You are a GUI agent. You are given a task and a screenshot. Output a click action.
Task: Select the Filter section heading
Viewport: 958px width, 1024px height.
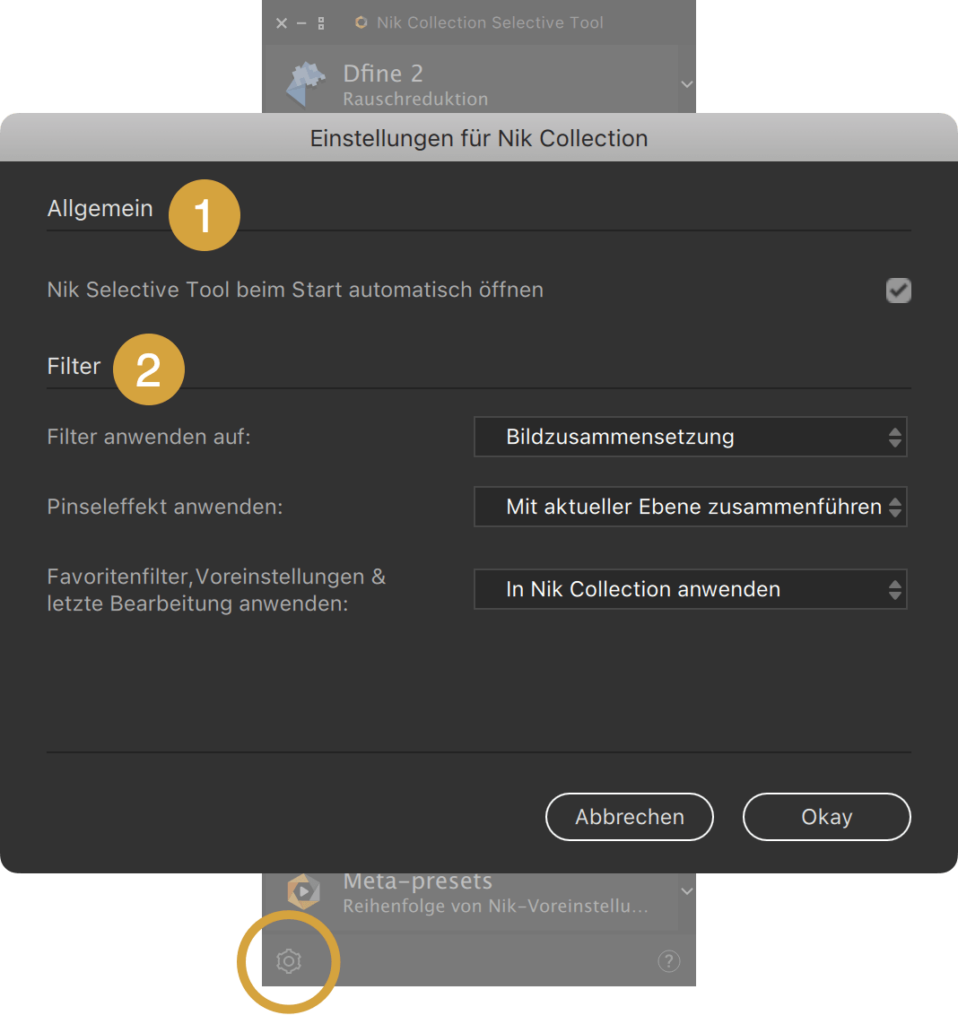tap(74, 366)
